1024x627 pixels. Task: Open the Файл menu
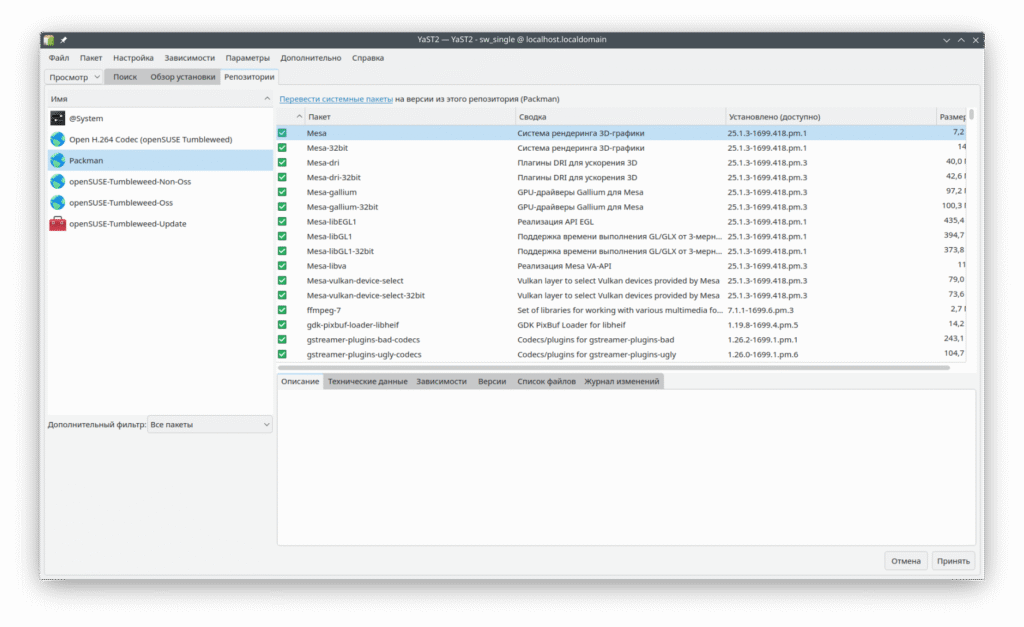point(59,58)
